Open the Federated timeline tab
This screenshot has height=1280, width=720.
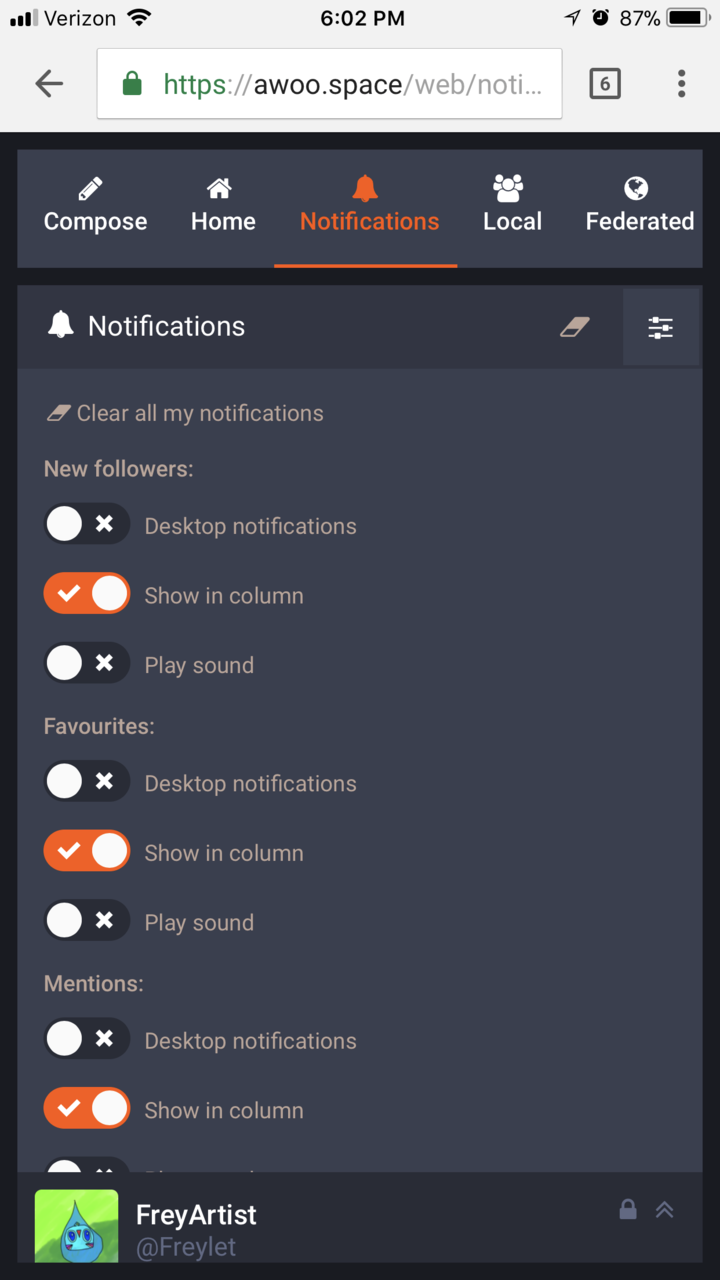639,207
